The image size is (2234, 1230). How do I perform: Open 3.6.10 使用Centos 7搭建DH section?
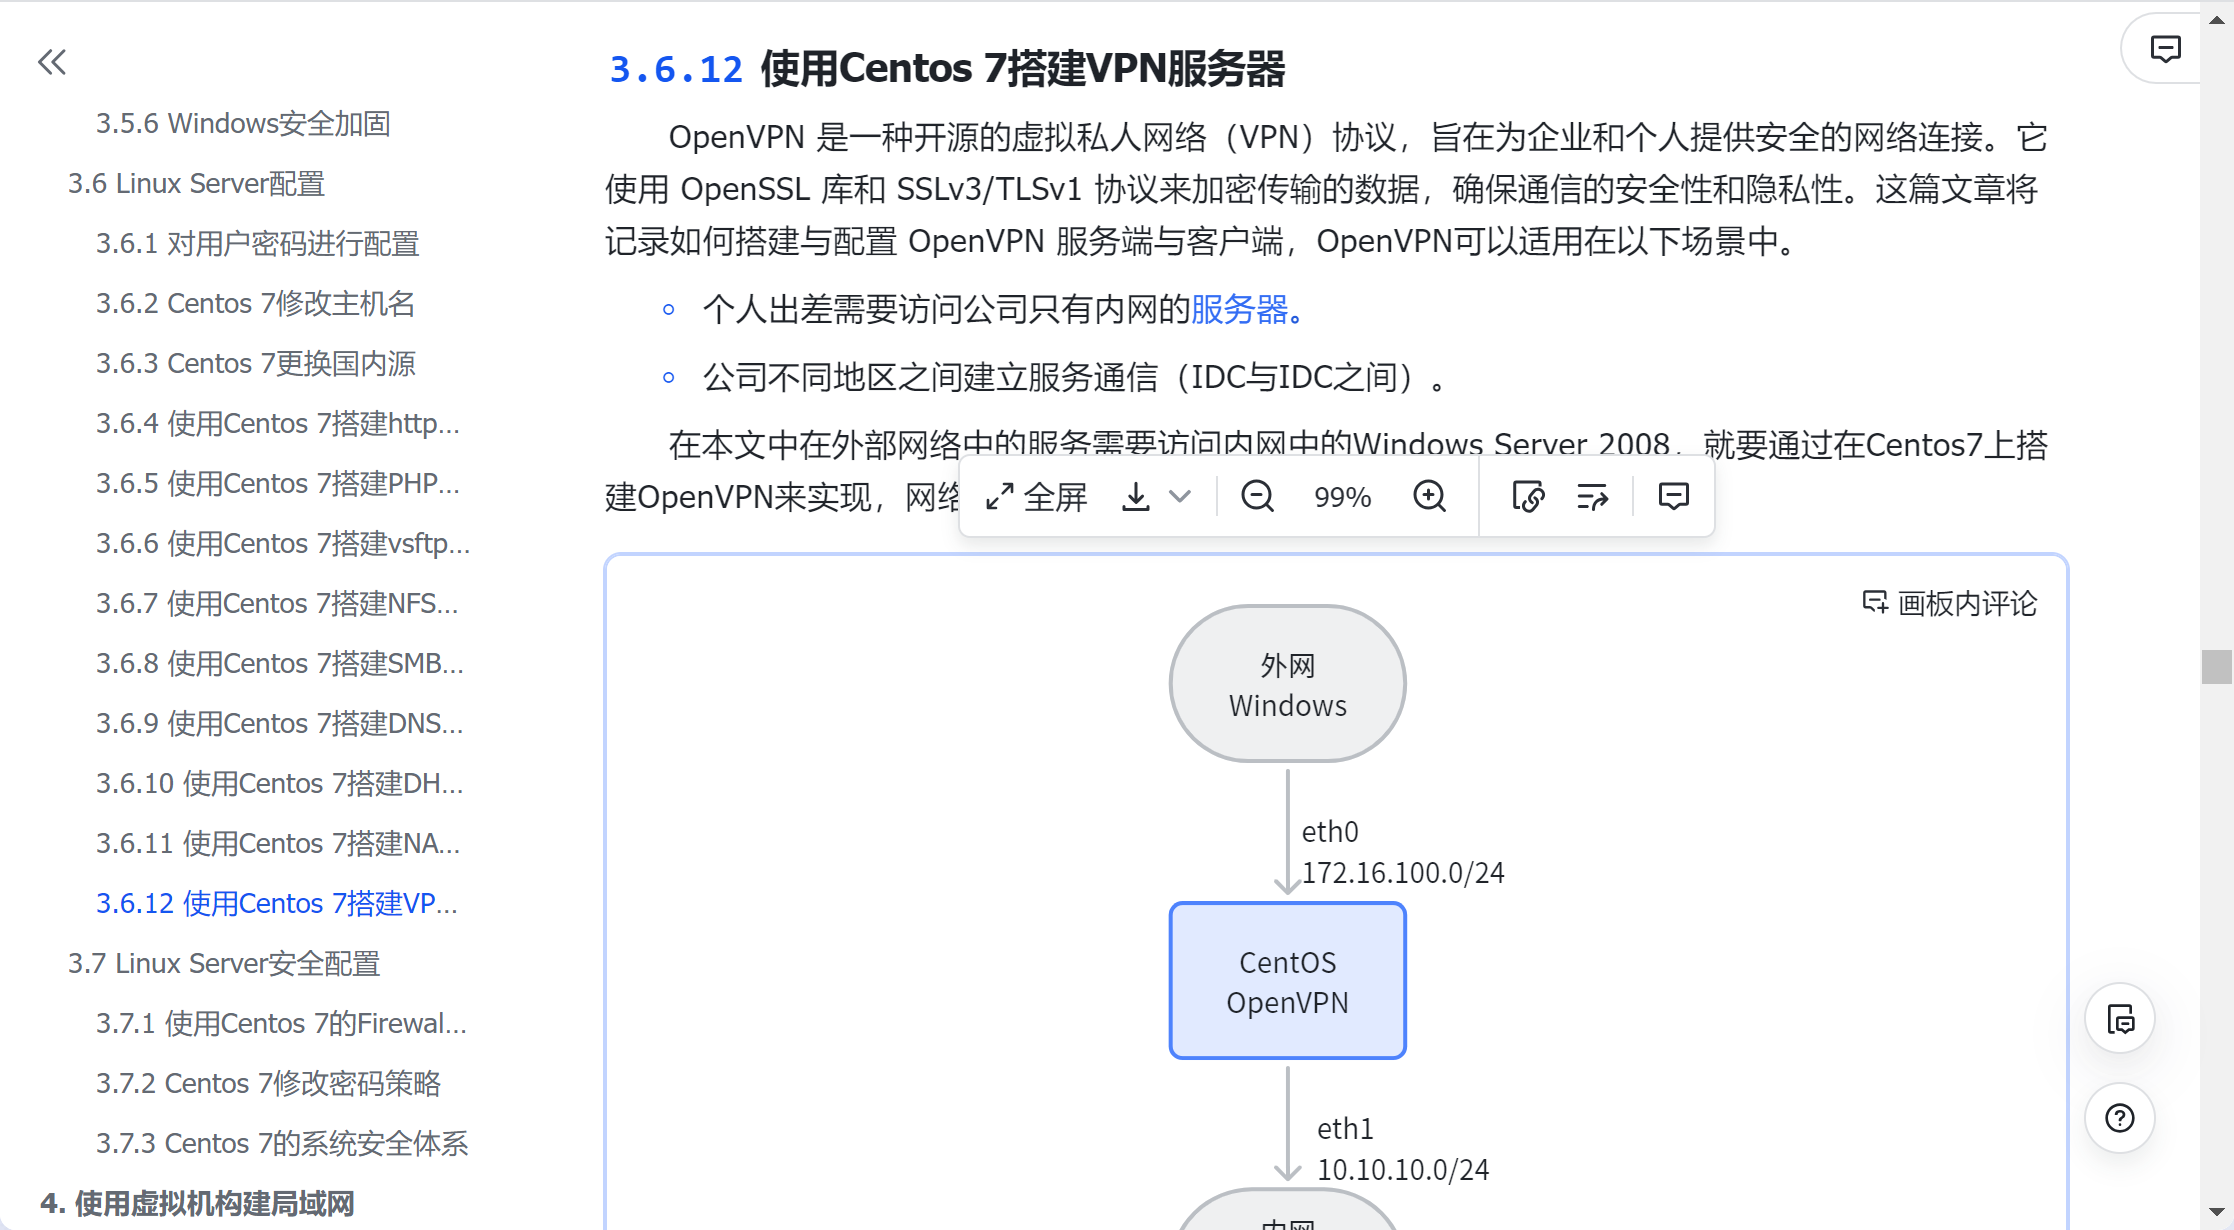[280, 783]
